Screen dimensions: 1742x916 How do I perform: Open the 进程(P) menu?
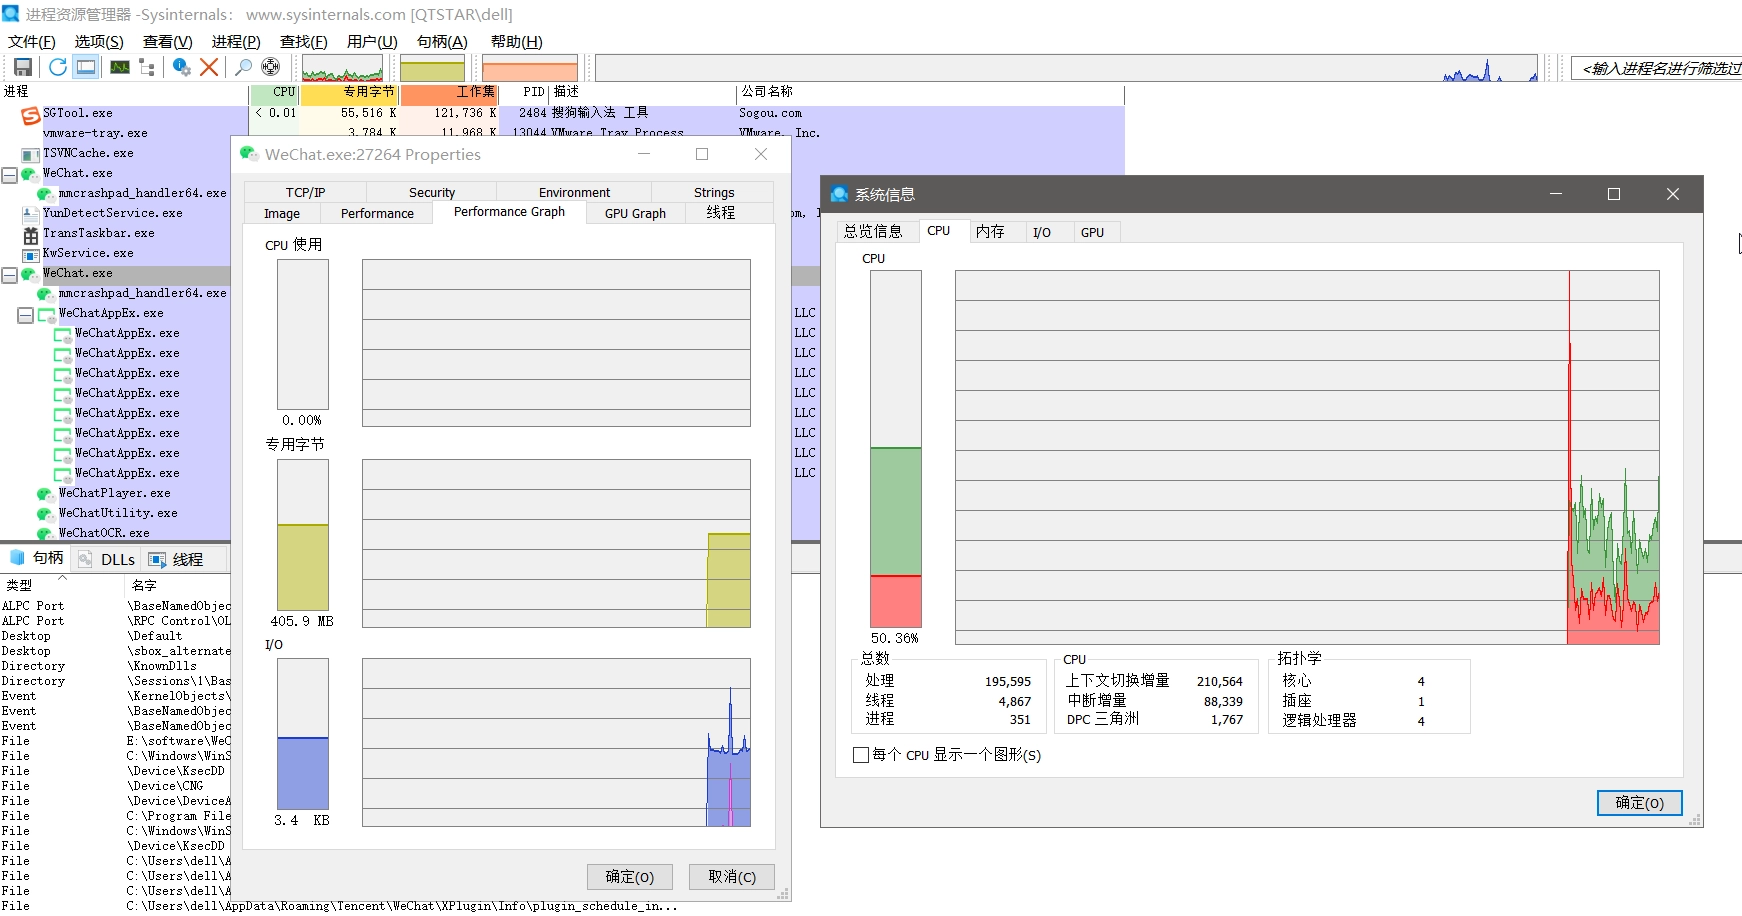coord(236,41)
